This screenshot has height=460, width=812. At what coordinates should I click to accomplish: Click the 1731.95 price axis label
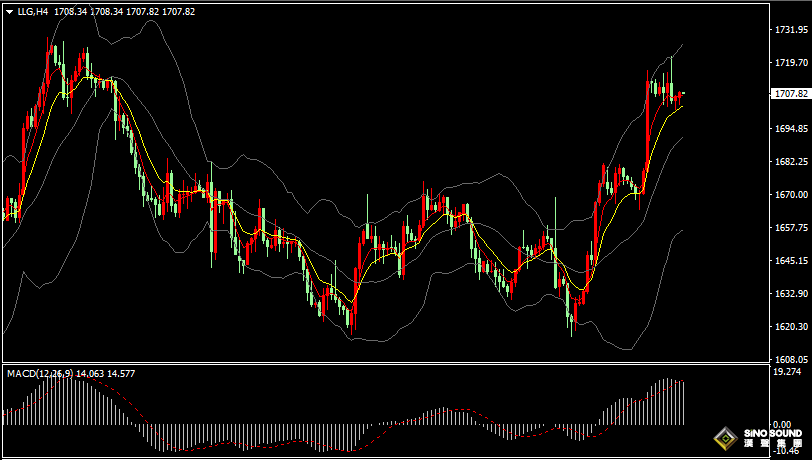click(x=791, y=30)
